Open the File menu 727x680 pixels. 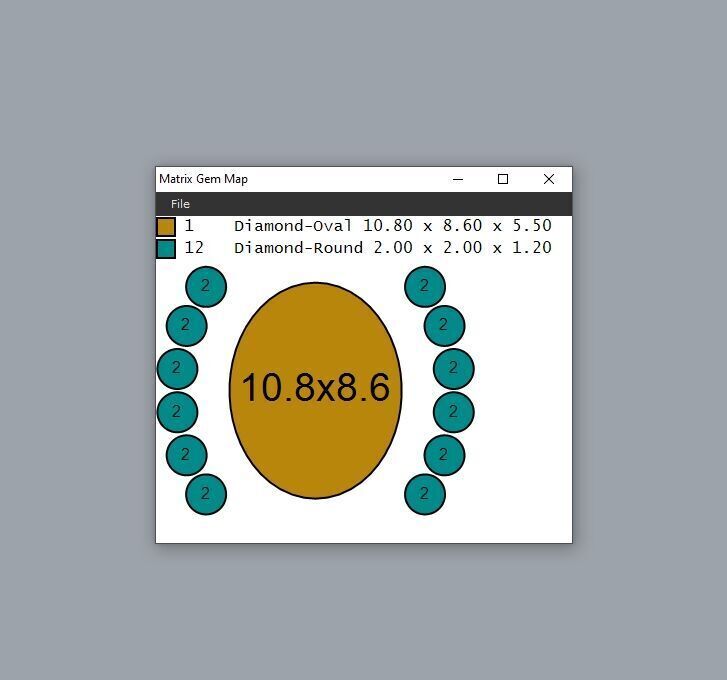[x=180, y=204]
